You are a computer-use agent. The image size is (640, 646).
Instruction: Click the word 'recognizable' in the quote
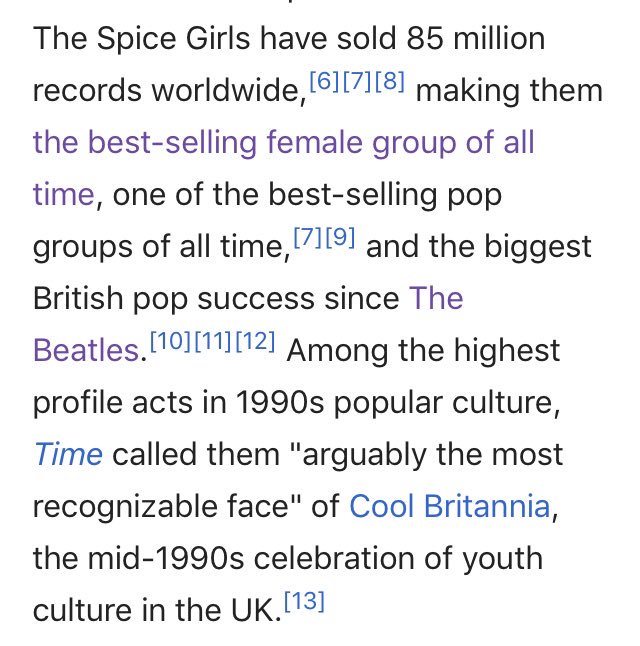pyautogui.click(x=125, y=507)
